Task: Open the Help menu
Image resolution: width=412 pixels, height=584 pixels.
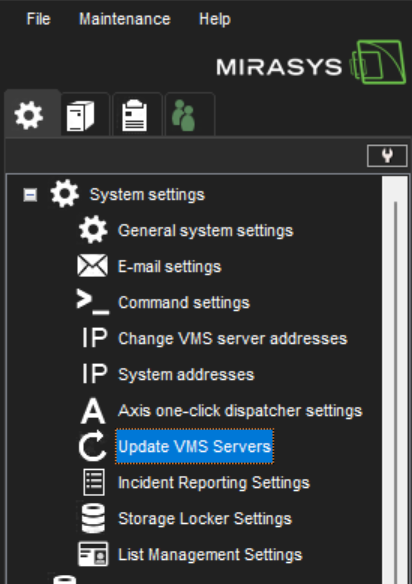Action: [x=215, y=19]
